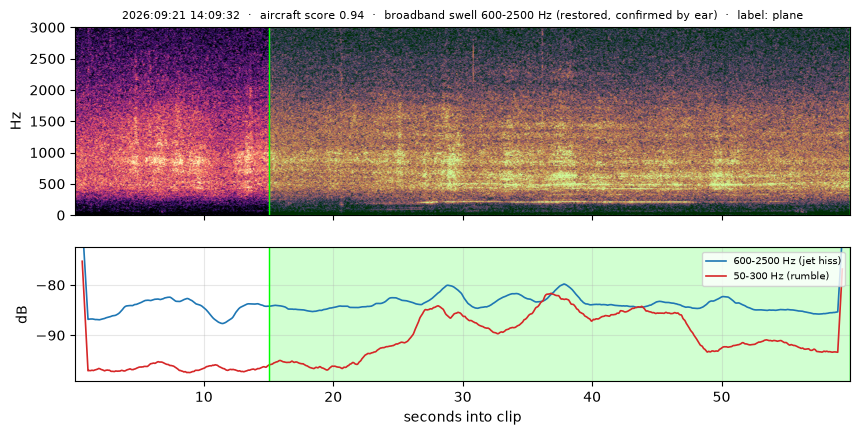
Task: Click the 10 second tick label
Action: click(x=205, y=396)
